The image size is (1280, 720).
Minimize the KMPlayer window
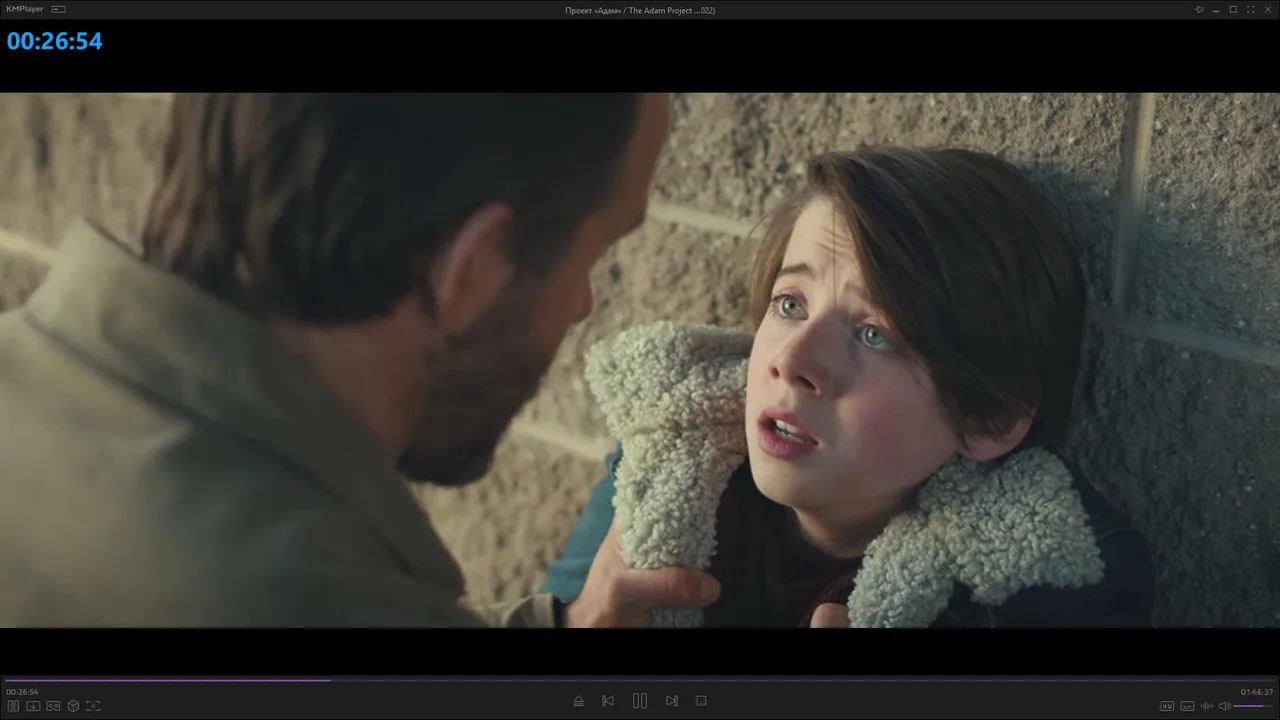pyautogui.click(x=1216, y=10)
